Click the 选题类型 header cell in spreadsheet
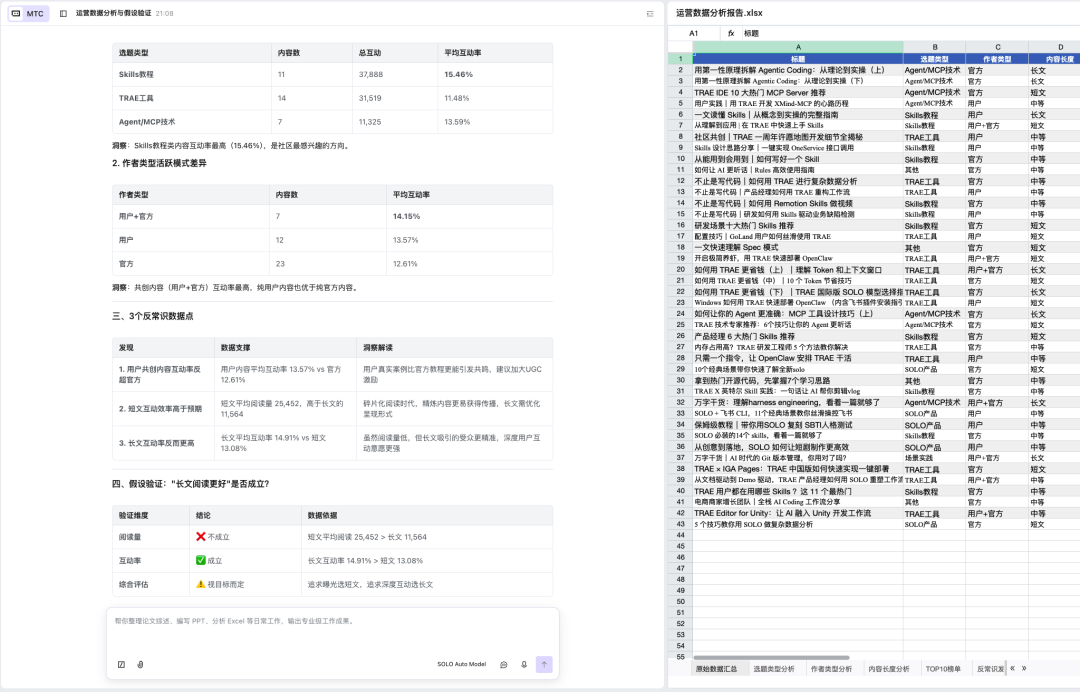This screenshot has height=692, width=1080. (x=935, y=59)
